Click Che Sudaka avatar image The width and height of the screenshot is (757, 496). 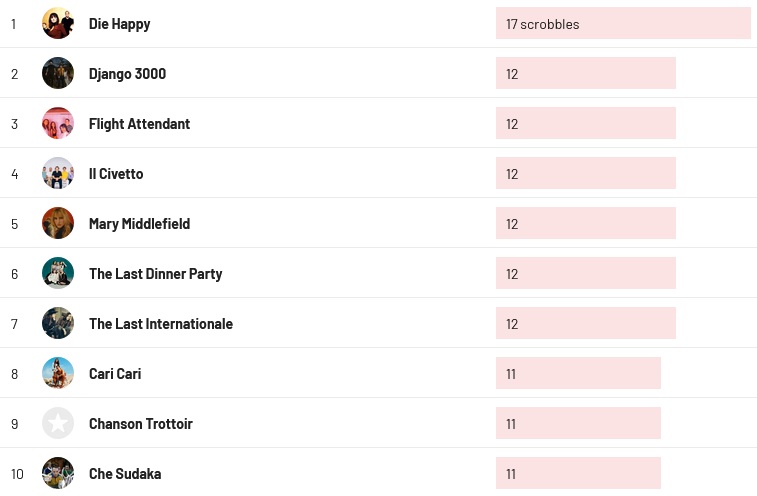[58, 473]
